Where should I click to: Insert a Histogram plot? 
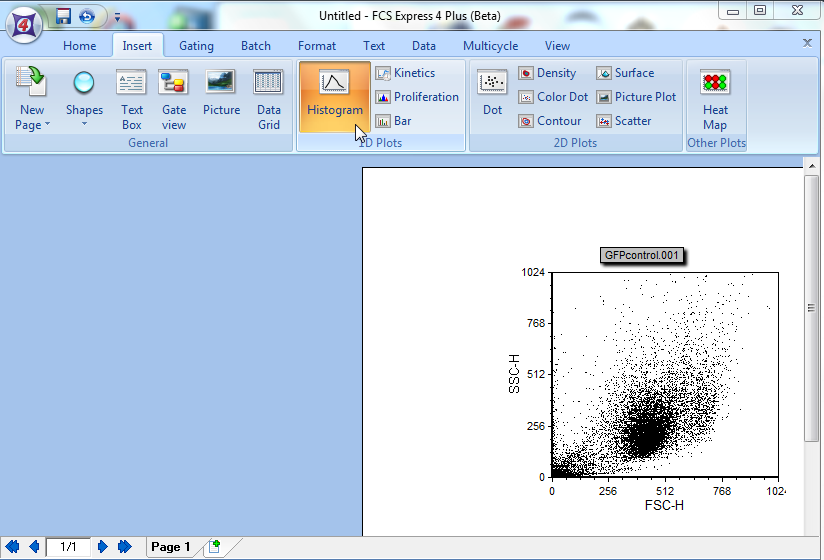(x=335, y=97)
